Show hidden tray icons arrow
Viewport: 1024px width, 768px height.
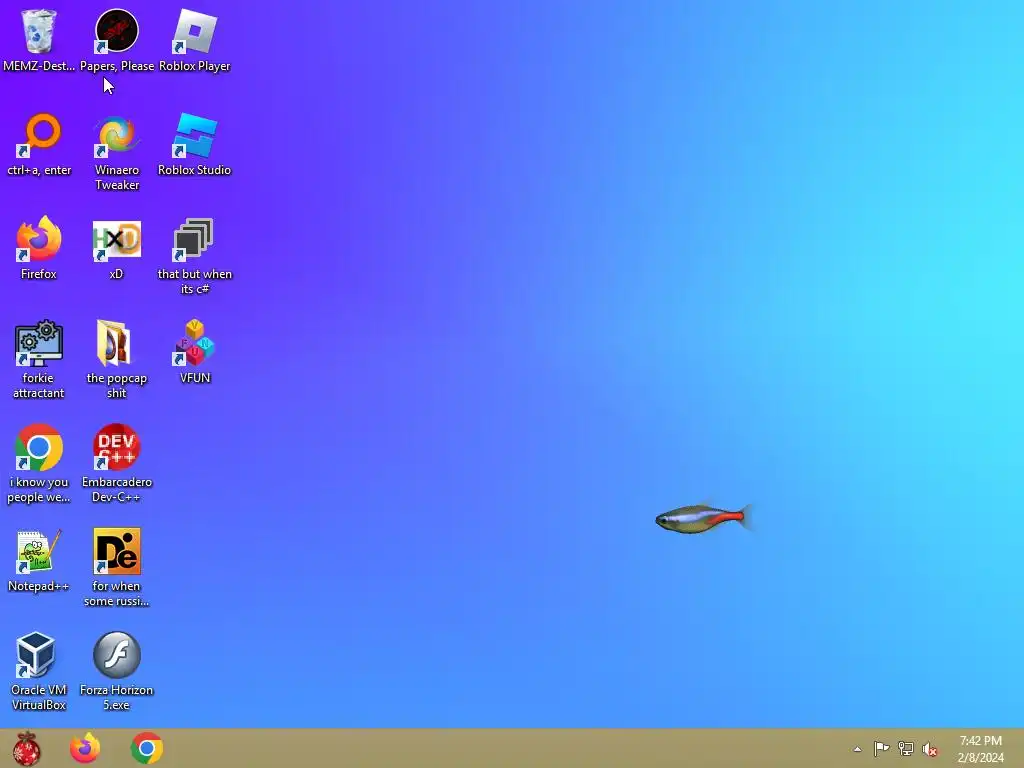(857, 749)
